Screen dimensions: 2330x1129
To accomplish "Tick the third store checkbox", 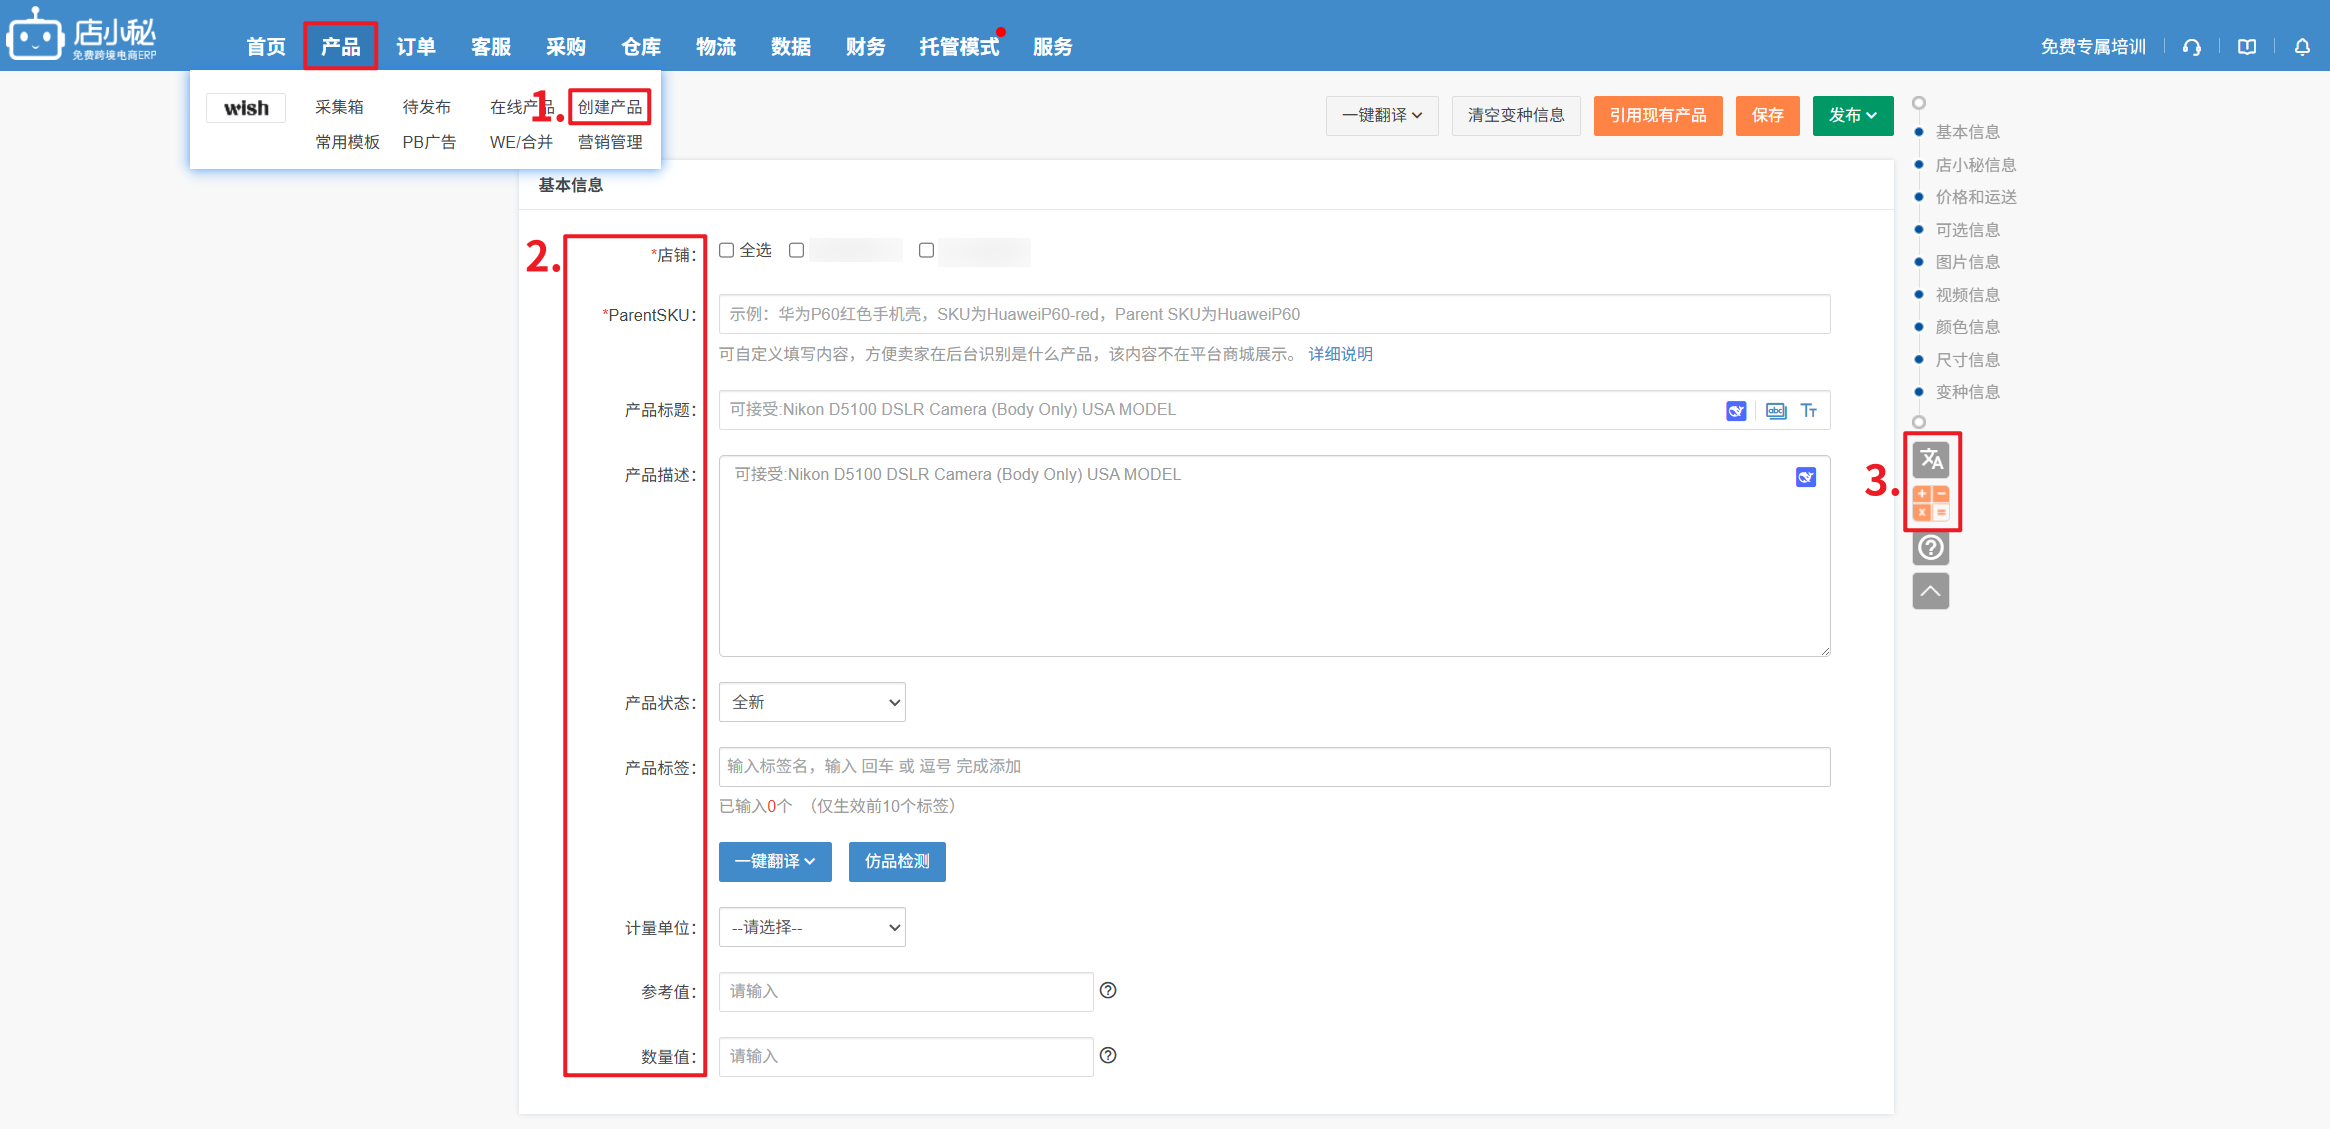I will point(927,250).
